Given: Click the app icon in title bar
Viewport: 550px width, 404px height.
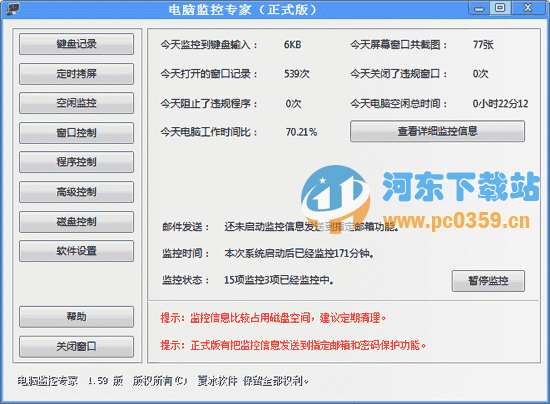Looking at the screenshot, I should [13, 9].
